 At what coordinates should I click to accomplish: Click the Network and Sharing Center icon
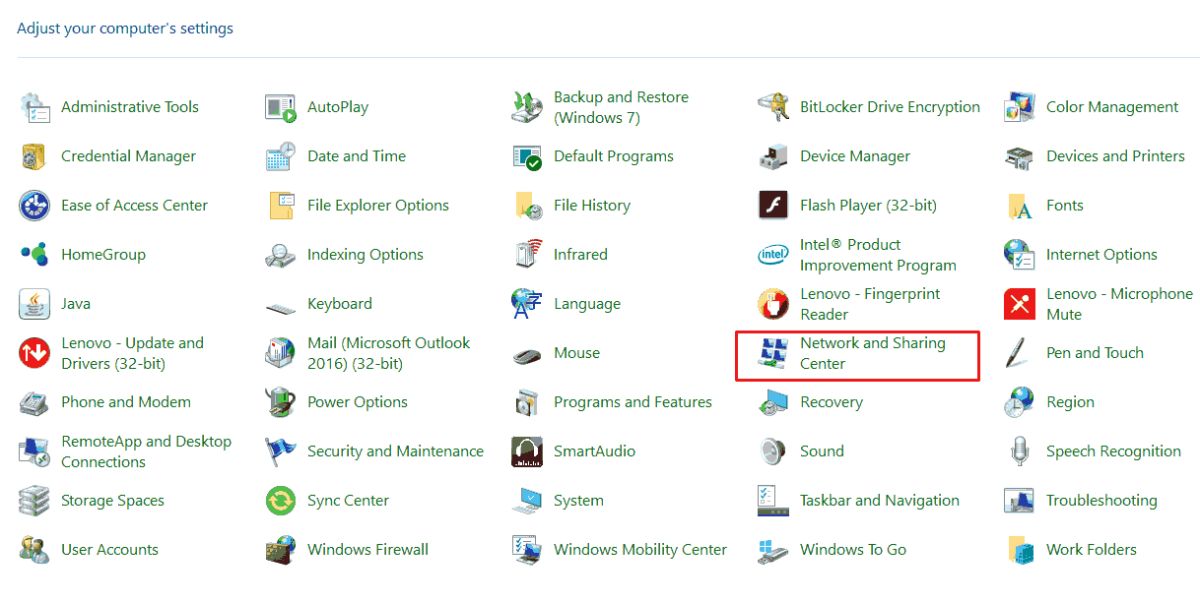(x=773, y=354)
